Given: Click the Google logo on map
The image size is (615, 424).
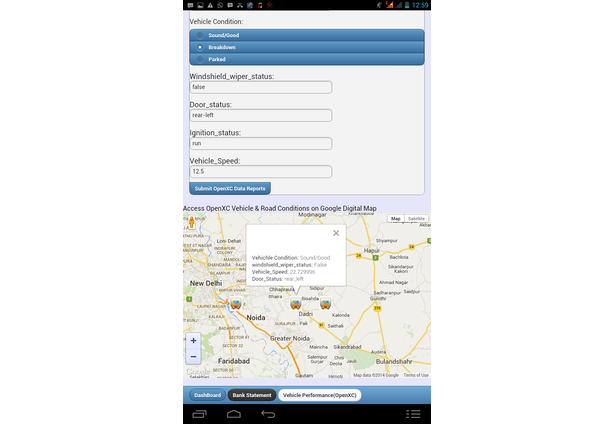Looking at the screenshot, I should pos(198,371).
